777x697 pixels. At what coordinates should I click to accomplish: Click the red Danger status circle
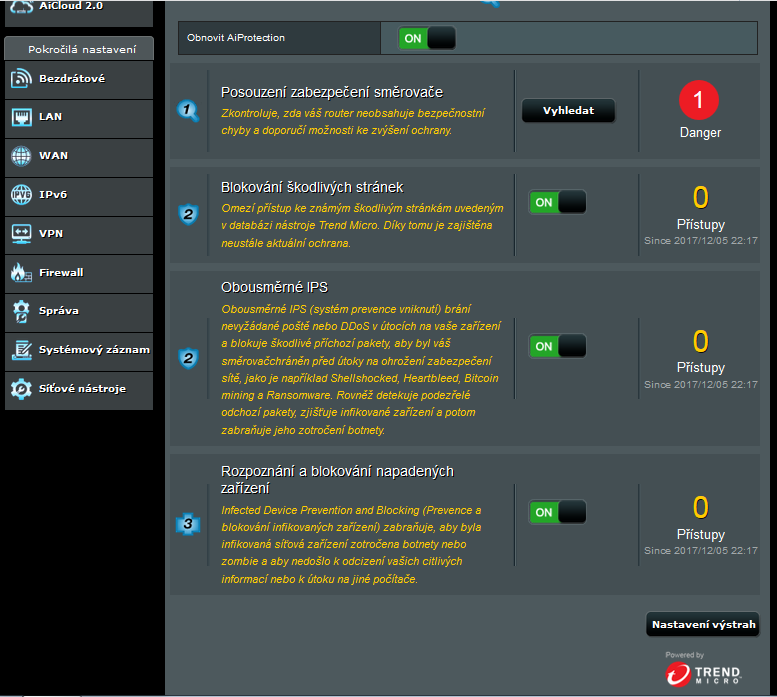pyautogui.click(x=699, y=100)
